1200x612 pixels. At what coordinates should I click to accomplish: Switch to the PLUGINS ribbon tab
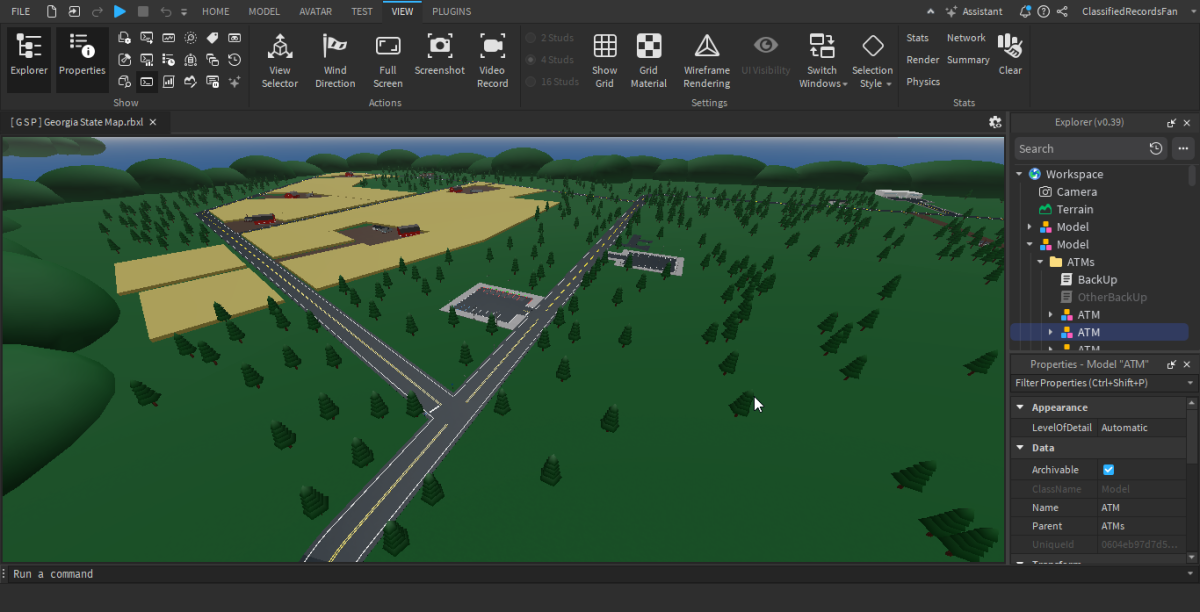(x=452, y=11)
